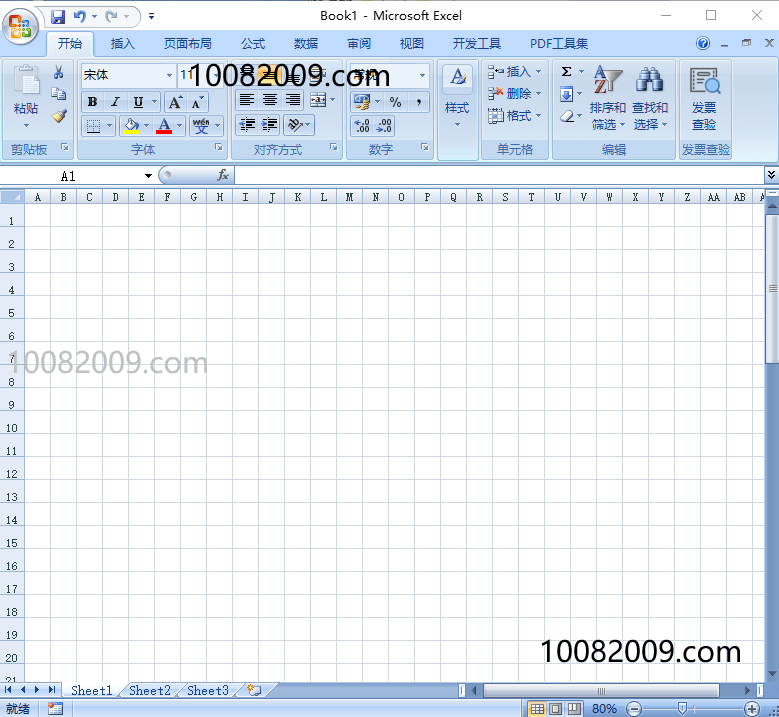Click the insert function fx icon

pos(223,175)
